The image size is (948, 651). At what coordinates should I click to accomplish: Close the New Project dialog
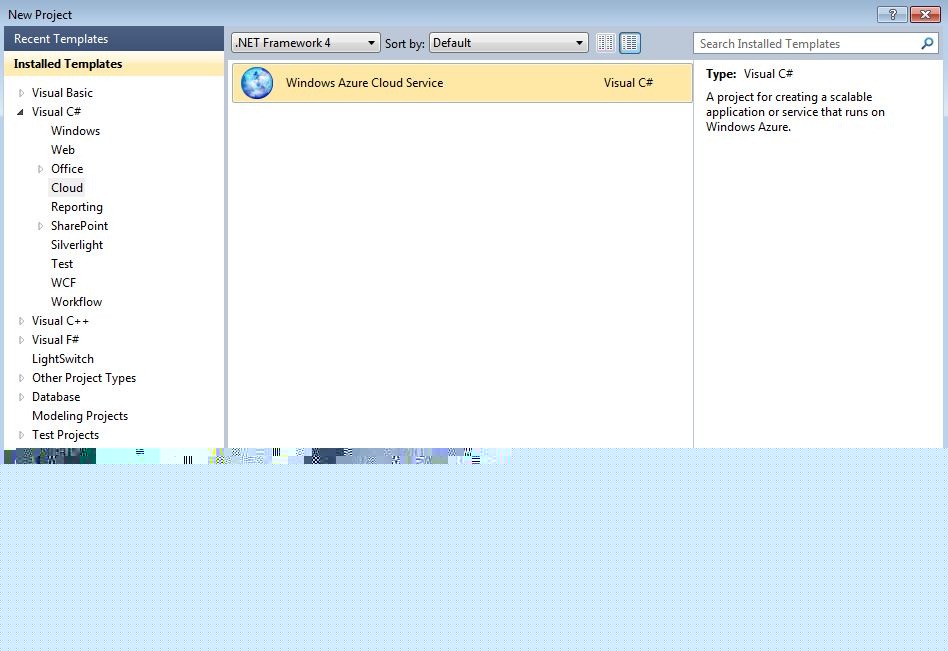pos(924,15)
